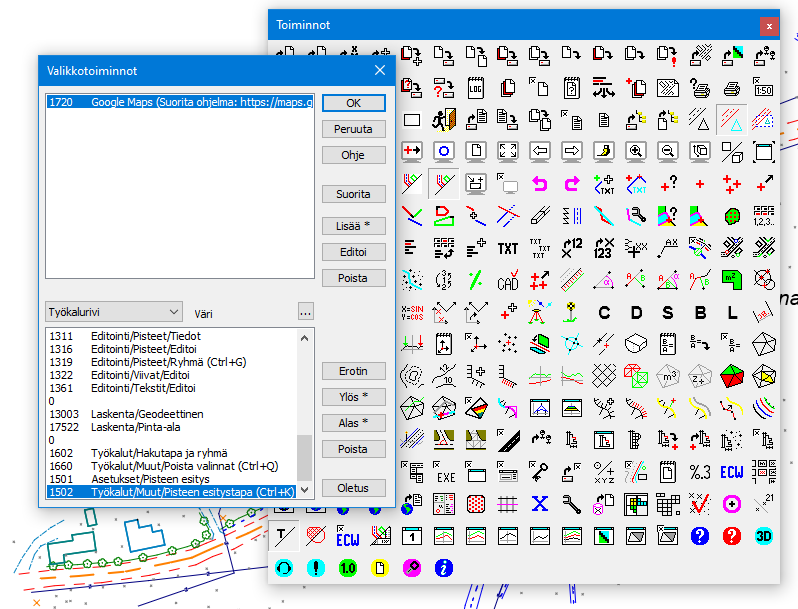
Task: Click the letter C icon
Action: [x=604, y=312]
